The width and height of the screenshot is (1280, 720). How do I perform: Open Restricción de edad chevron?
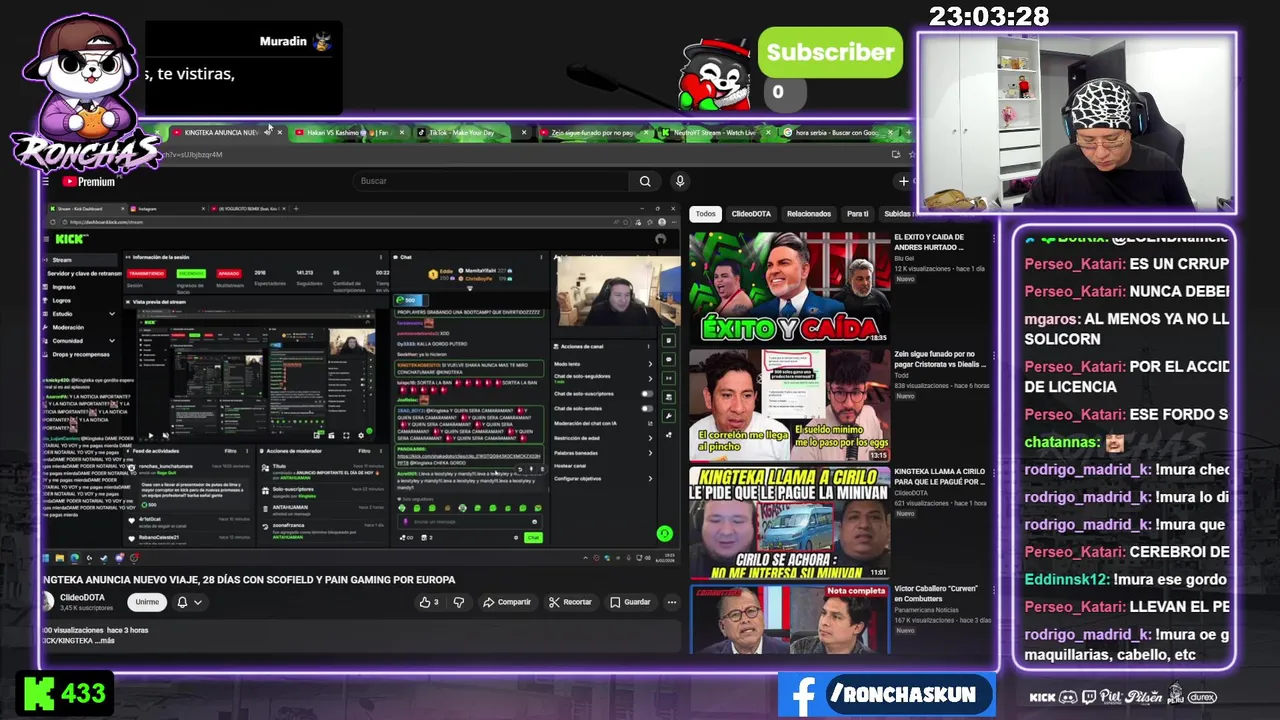[x=650, y=438]
